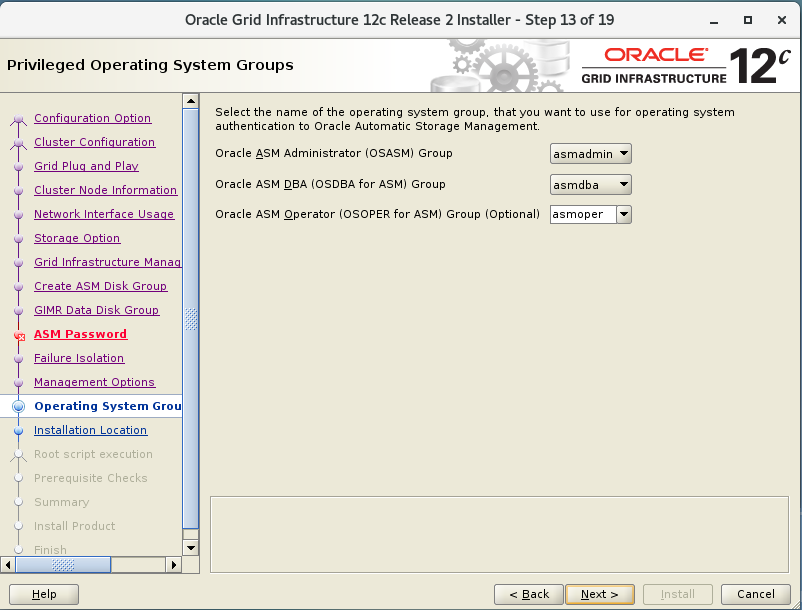
Task: Open the ASM Password step
Action: 81,334
